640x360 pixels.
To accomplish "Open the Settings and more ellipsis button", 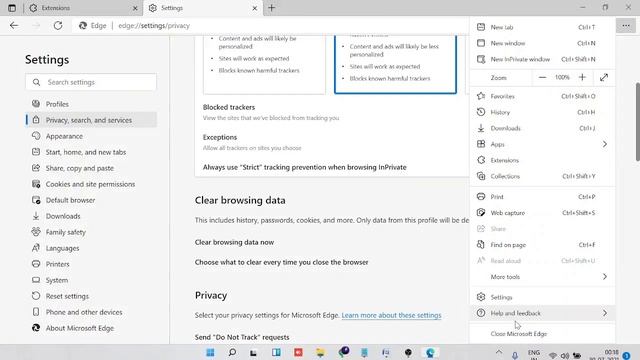I will pos(626,25).
